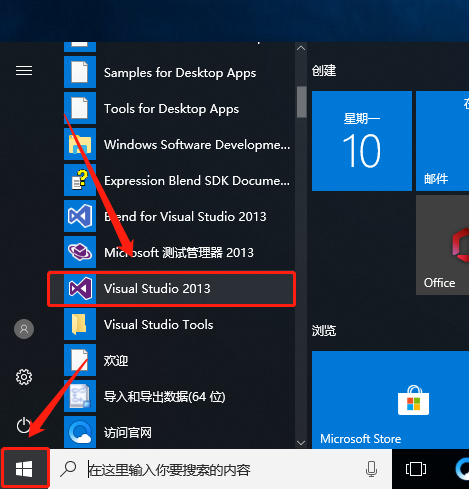Open the Start menu hamburger expand icon

[24, 70]
